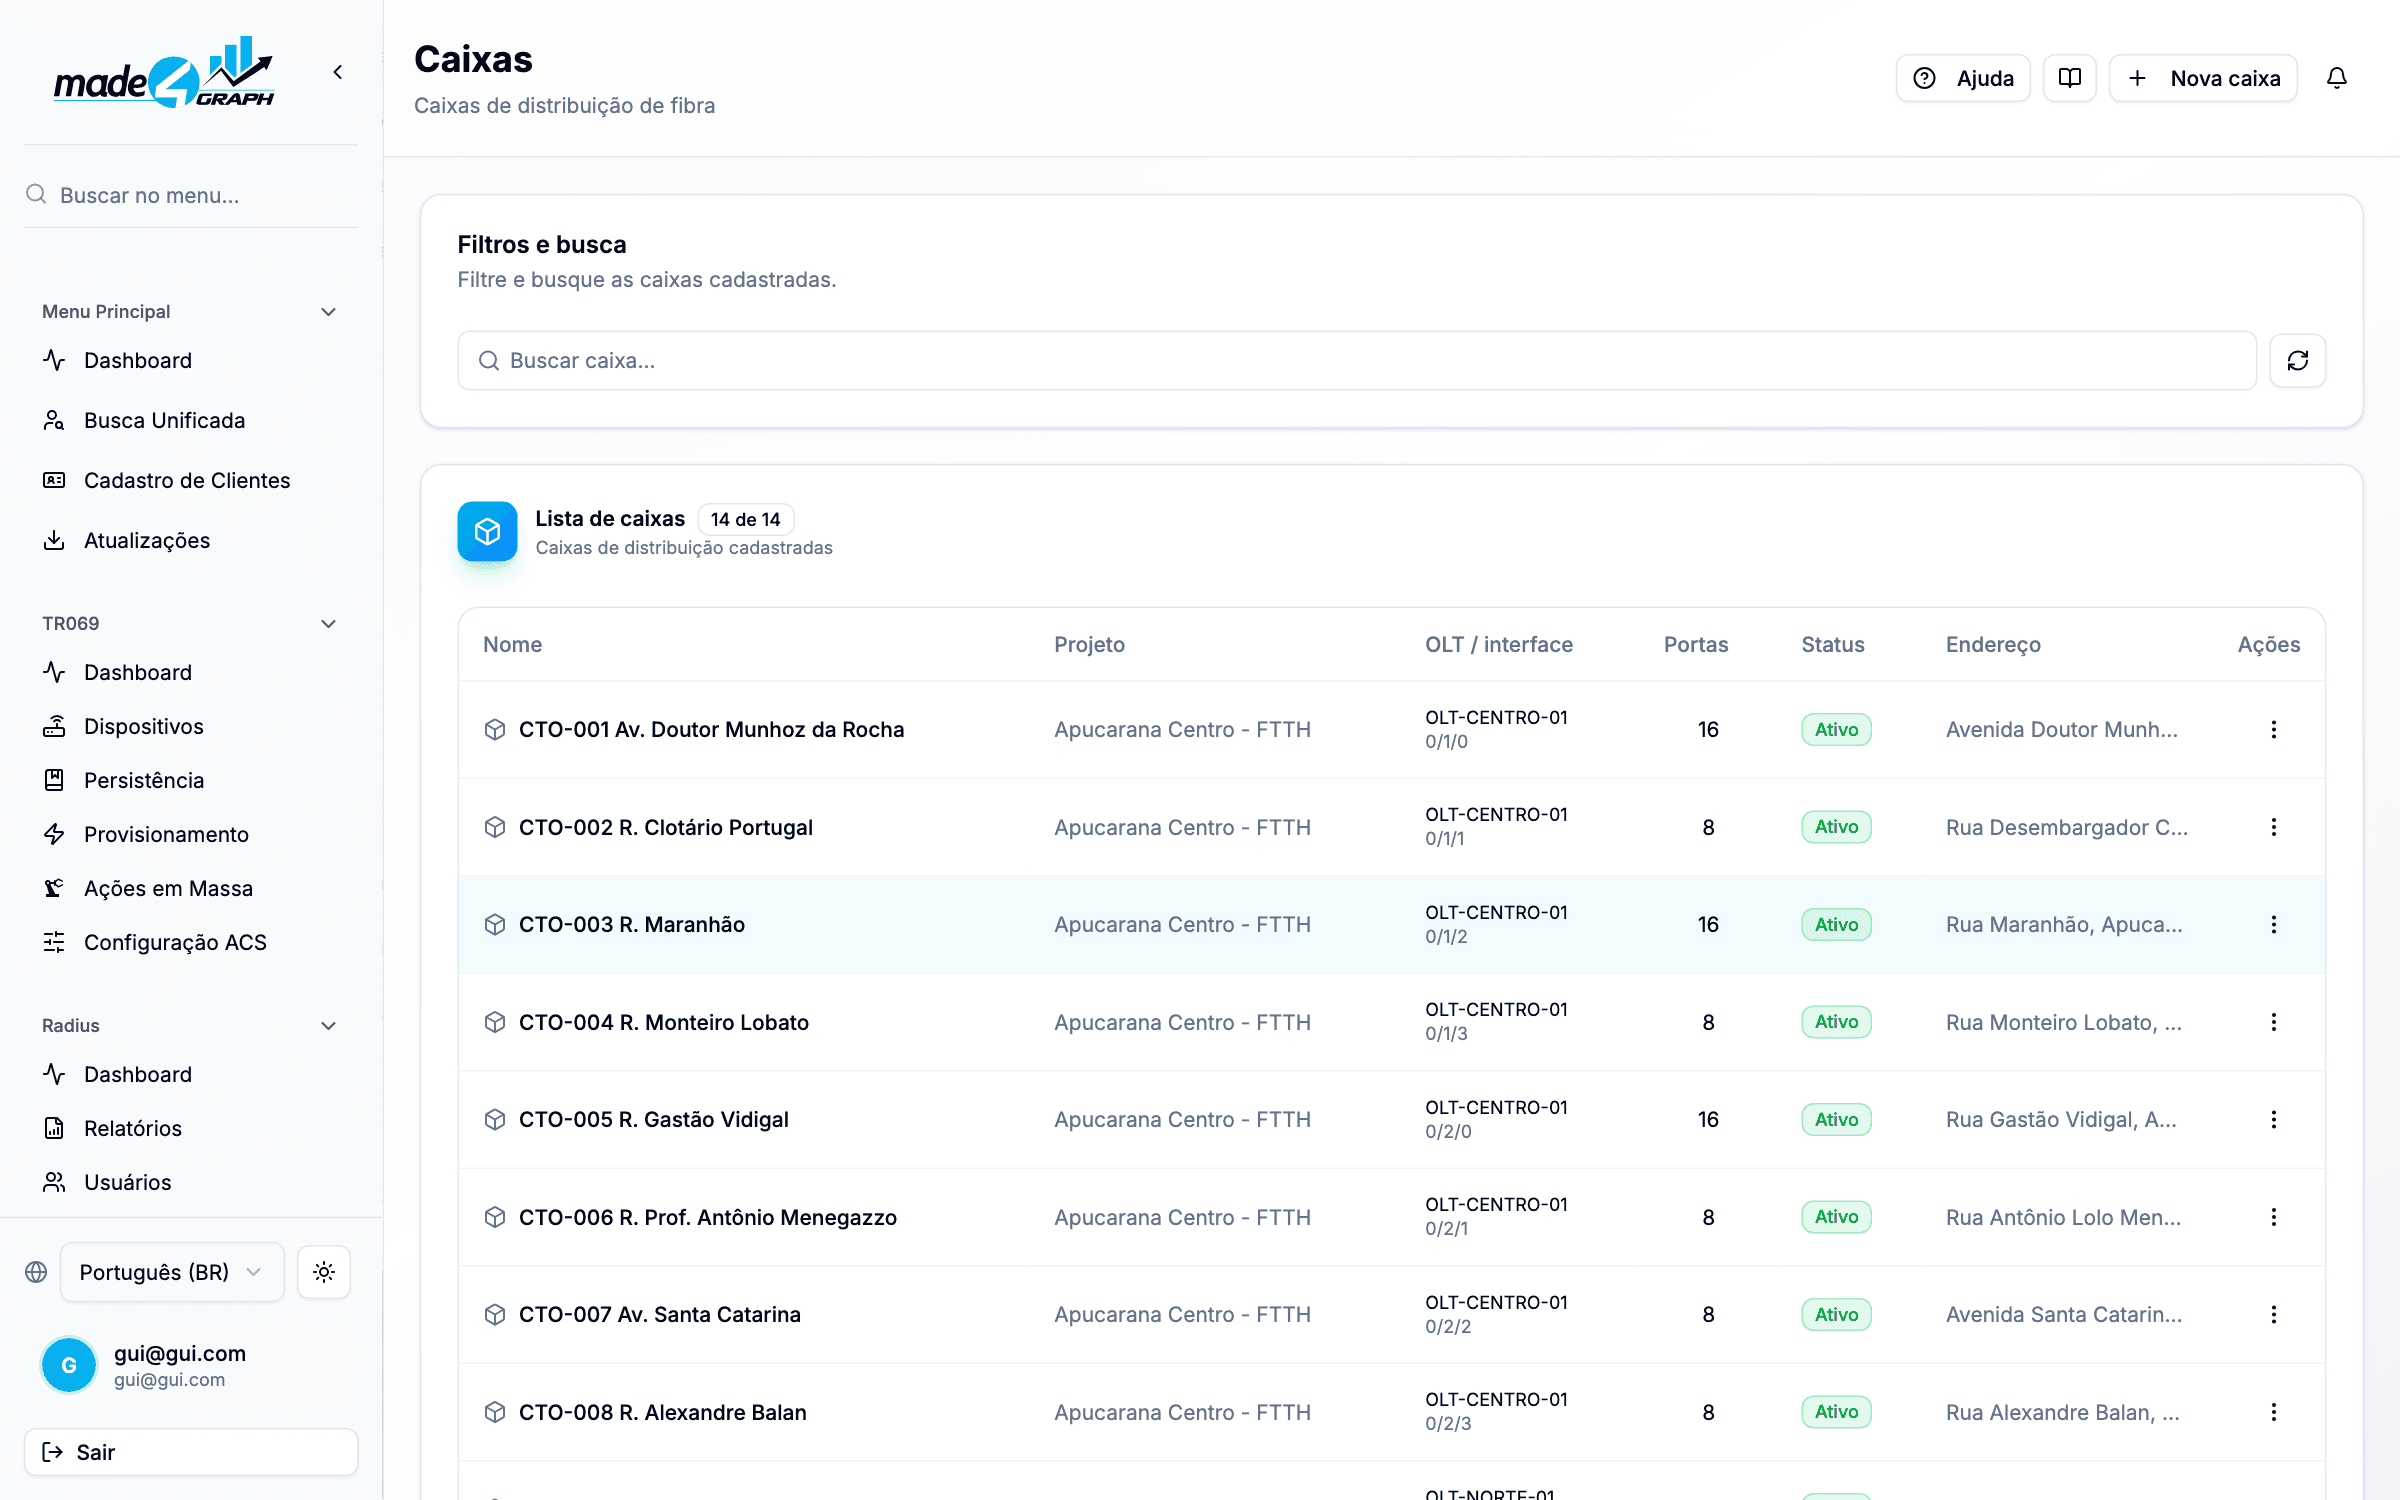Screen dimensions: 2400x1500
Task: Click the globe language icon
Action: click(x=36, y=1272)
